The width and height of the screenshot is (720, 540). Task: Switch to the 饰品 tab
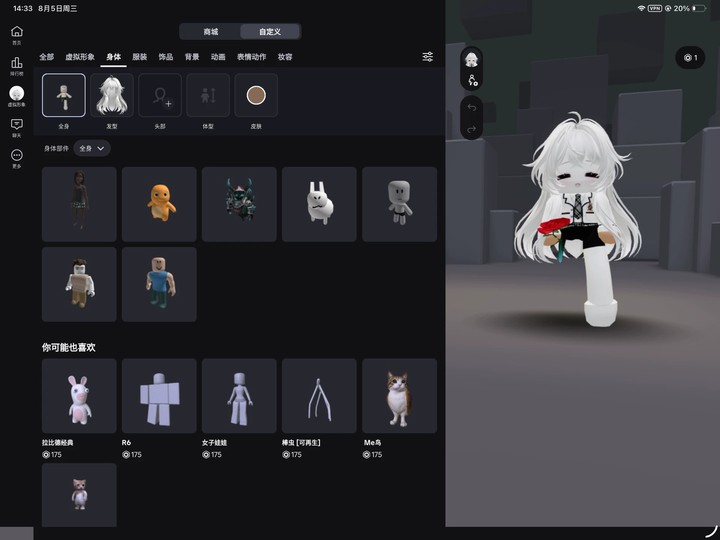(x=166, y=56)
